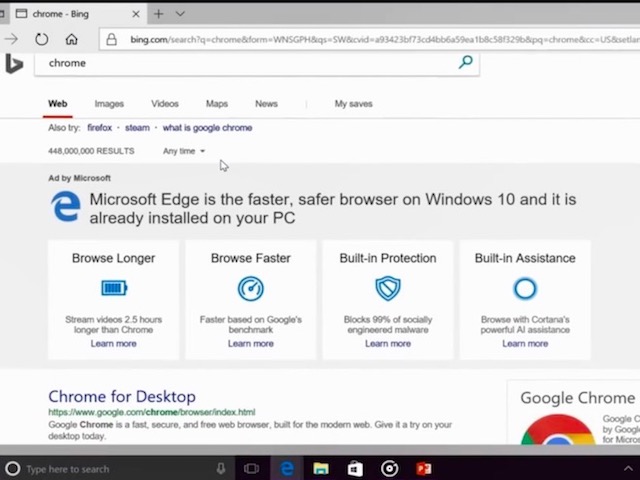Click the address bar URL
Viewport: 640px width, 480px height.
(x=384, y=40)
